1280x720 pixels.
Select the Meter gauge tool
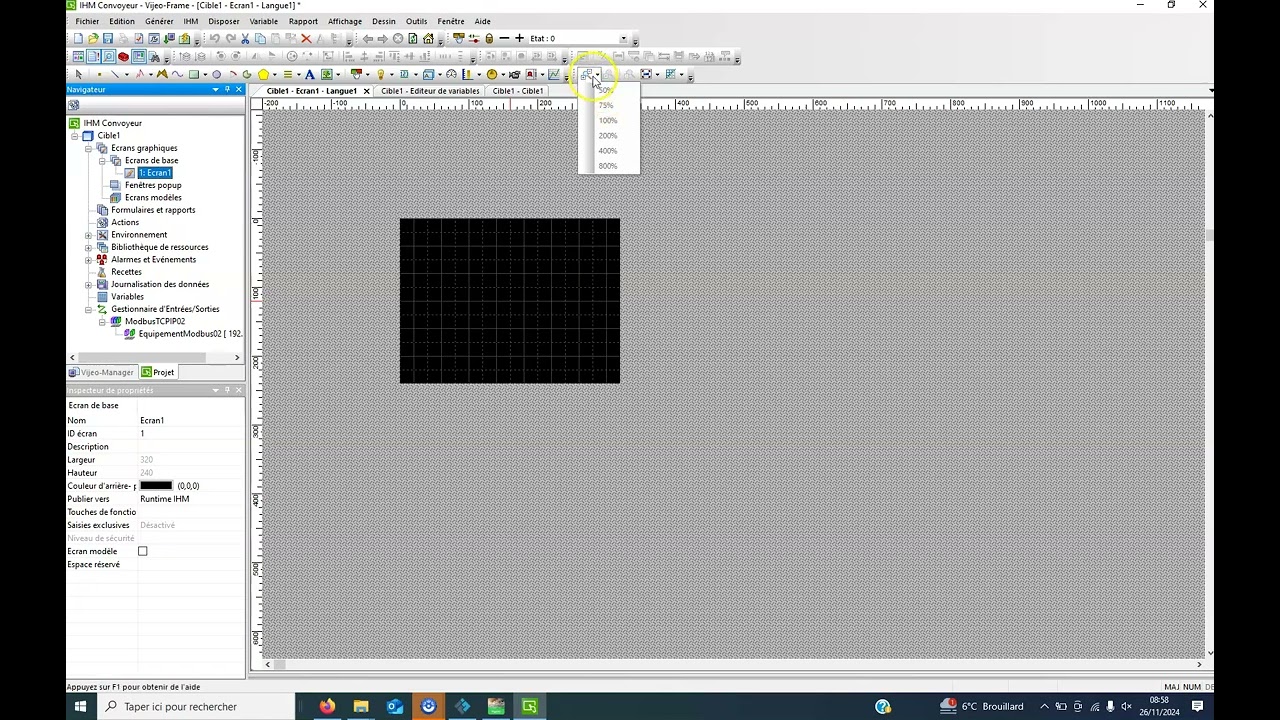pyautogui.click(x=451, y=74)
